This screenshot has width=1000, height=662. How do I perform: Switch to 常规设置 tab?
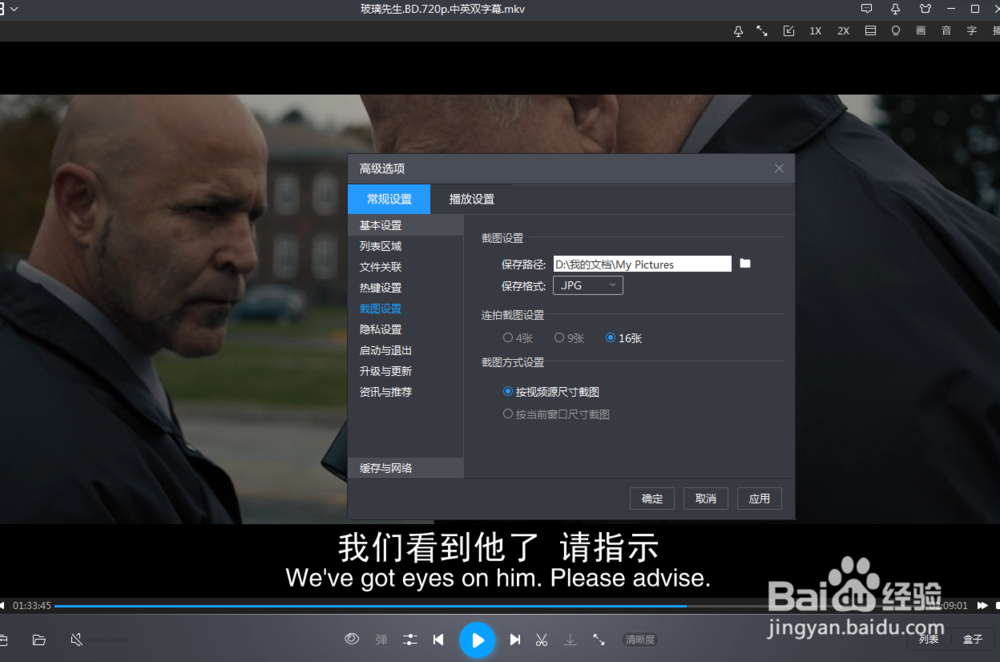(389, 199)
